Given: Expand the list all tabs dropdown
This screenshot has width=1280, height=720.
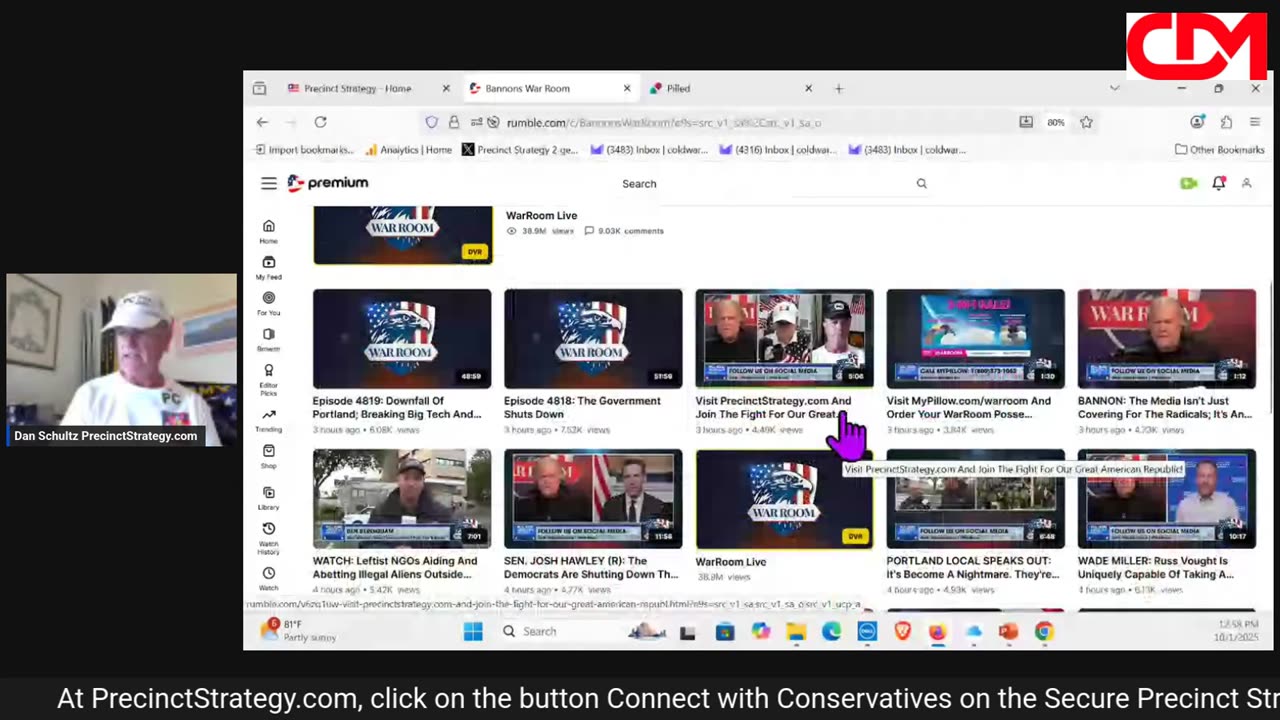Looking at the screenshot, I should [1115, 88].
